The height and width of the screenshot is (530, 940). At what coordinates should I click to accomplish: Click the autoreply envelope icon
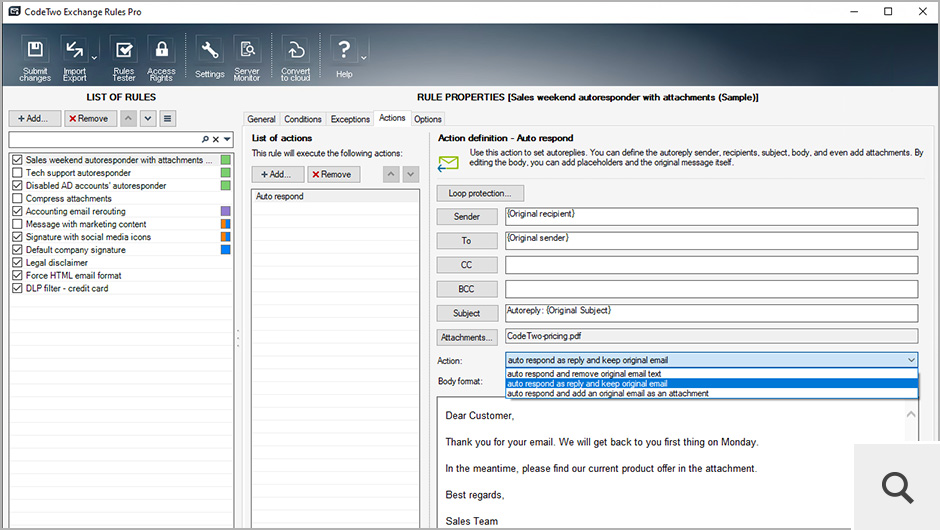(x=448, y=163)
